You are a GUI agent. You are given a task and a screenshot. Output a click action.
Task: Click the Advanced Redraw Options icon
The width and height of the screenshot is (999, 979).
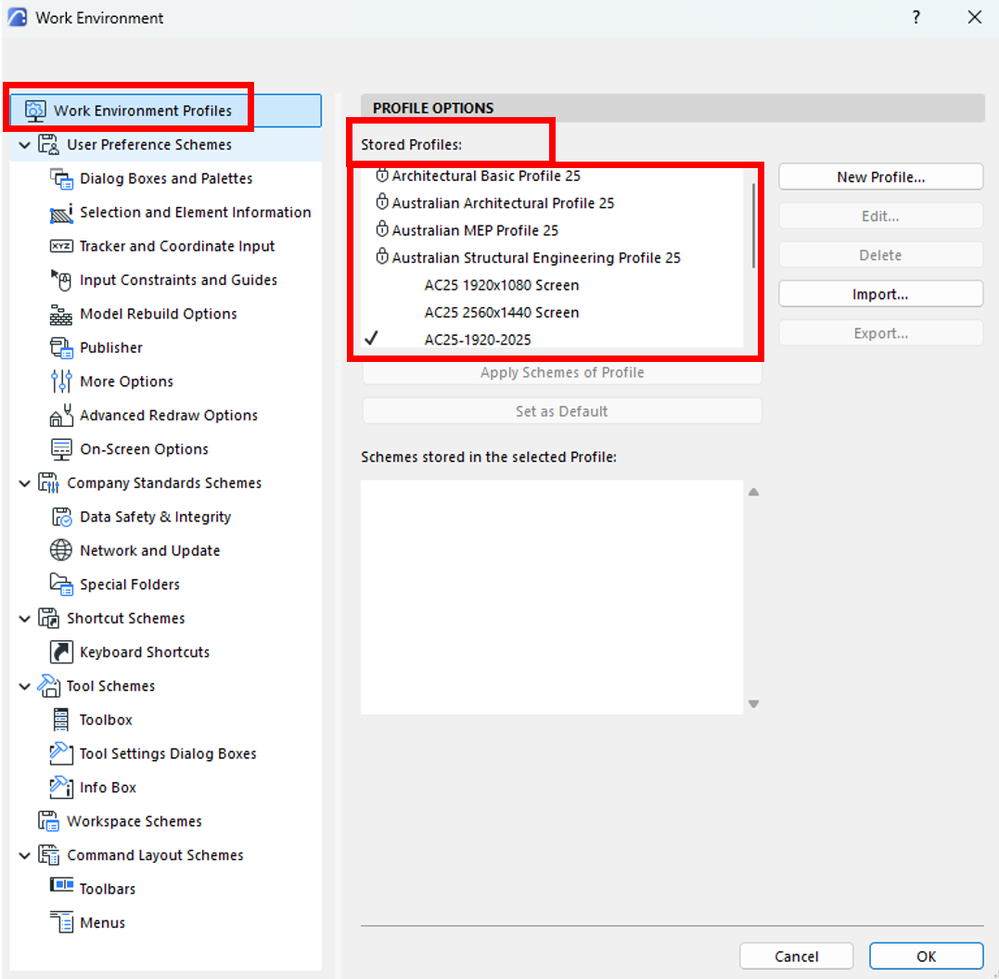coord(61,415)
